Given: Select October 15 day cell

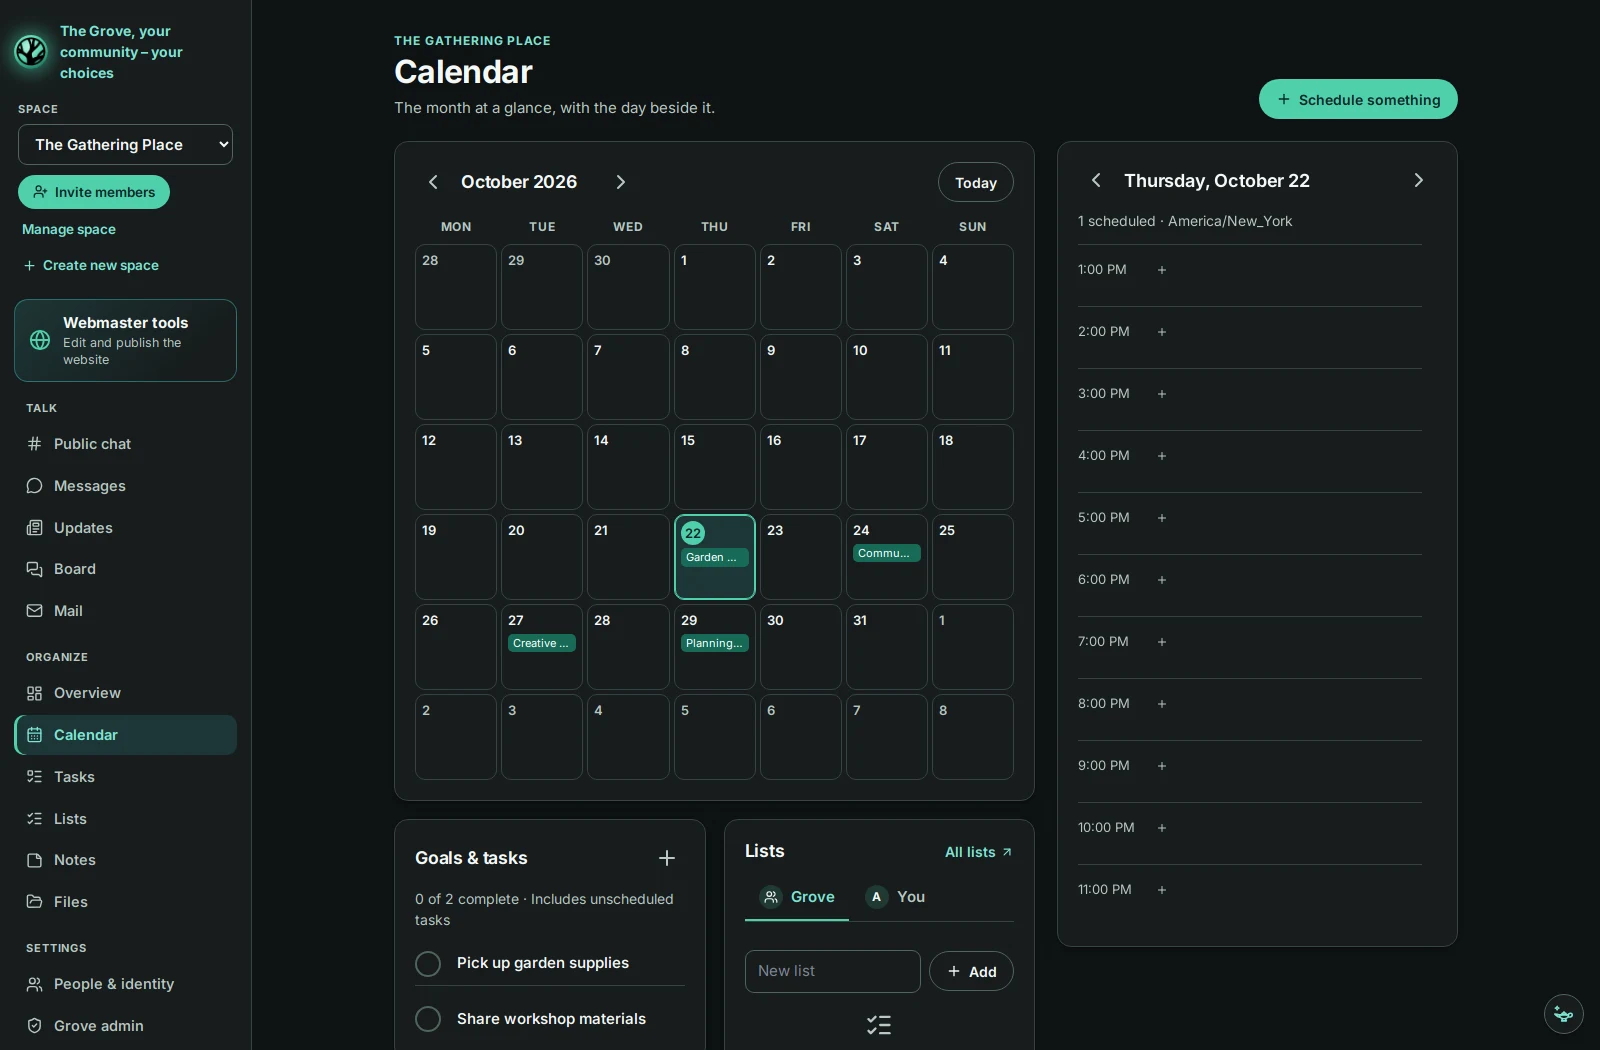Looking at the screenshot, I should click(x=715, y=467).
